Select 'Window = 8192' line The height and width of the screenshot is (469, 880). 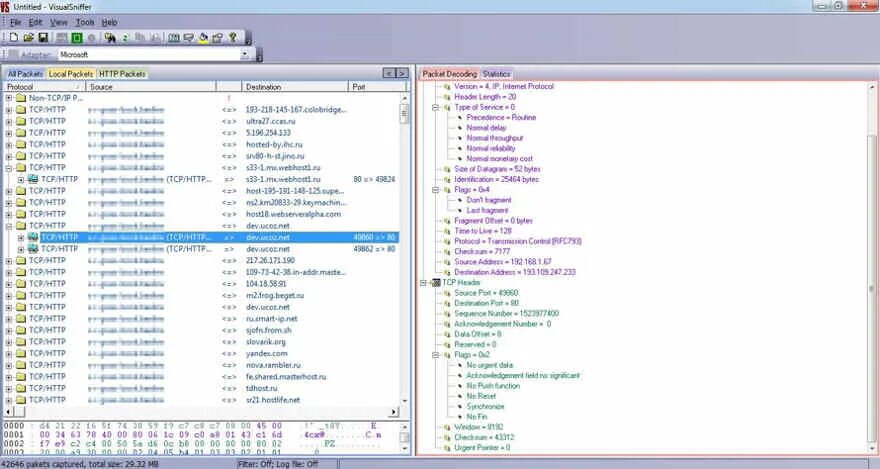pos(479,427)
